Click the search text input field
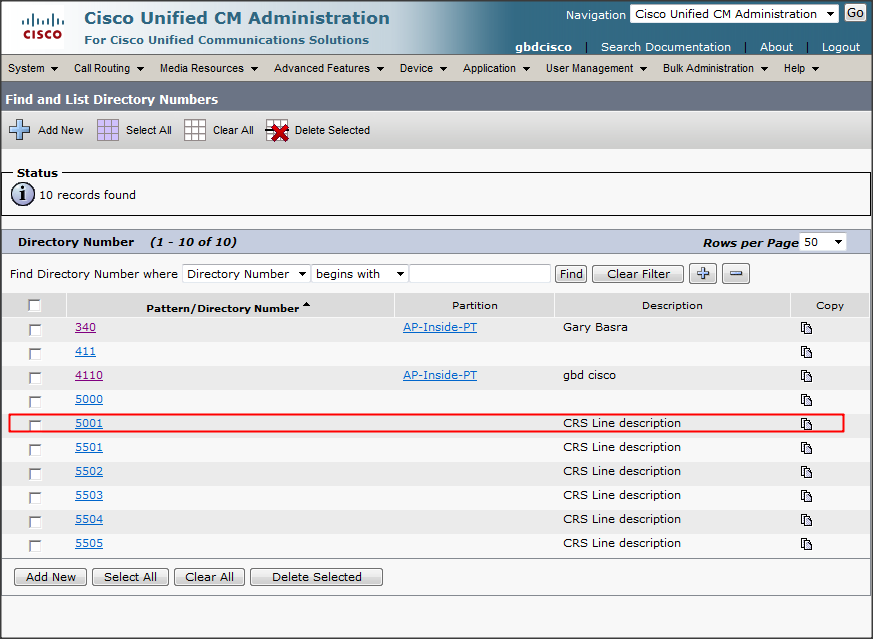The width and height of the screenshot is (873, 639). coord(480,274)
